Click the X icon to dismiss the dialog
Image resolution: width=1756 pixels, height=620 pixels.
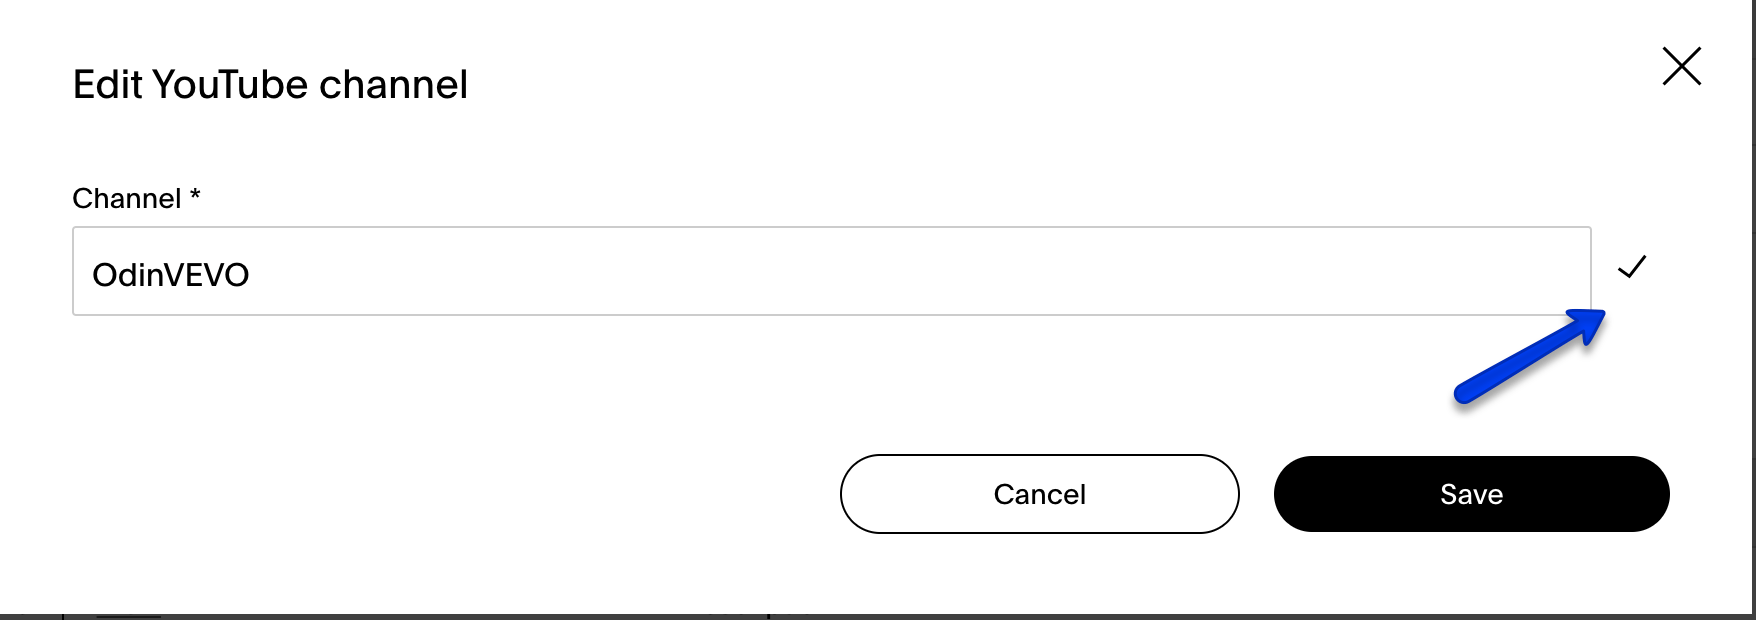(1681, 66)
